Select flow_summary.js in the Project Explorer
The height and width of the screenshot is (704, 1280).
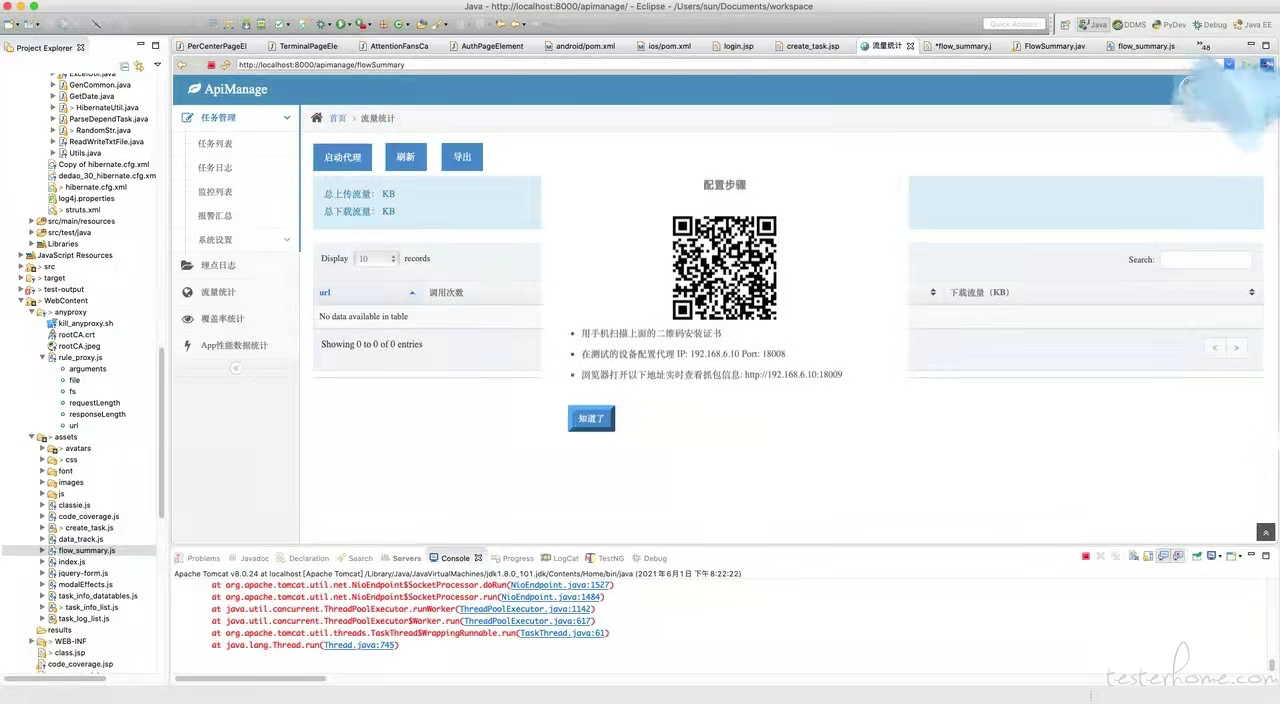point(86,551)
